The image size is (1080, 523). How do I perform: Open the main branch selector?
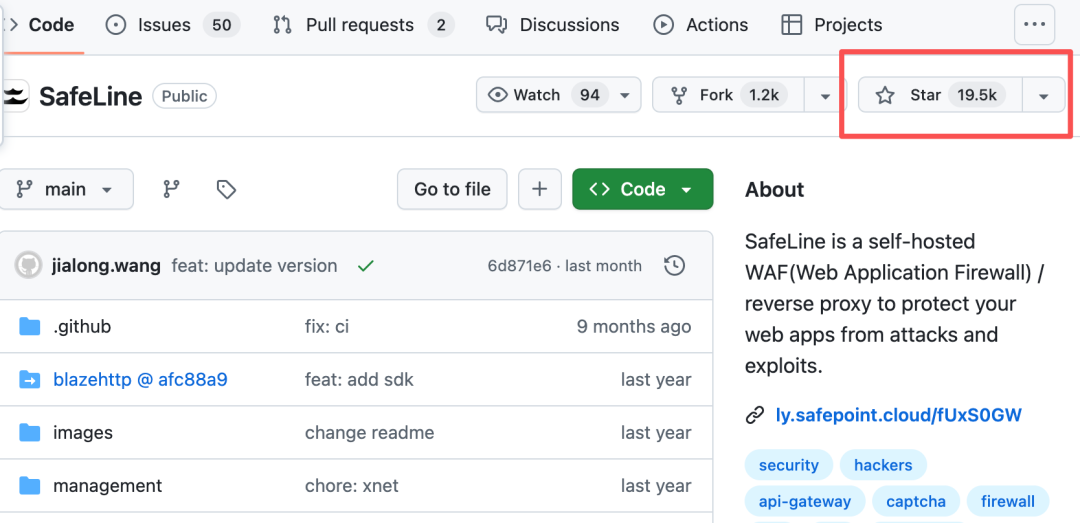tap(66, 189)
